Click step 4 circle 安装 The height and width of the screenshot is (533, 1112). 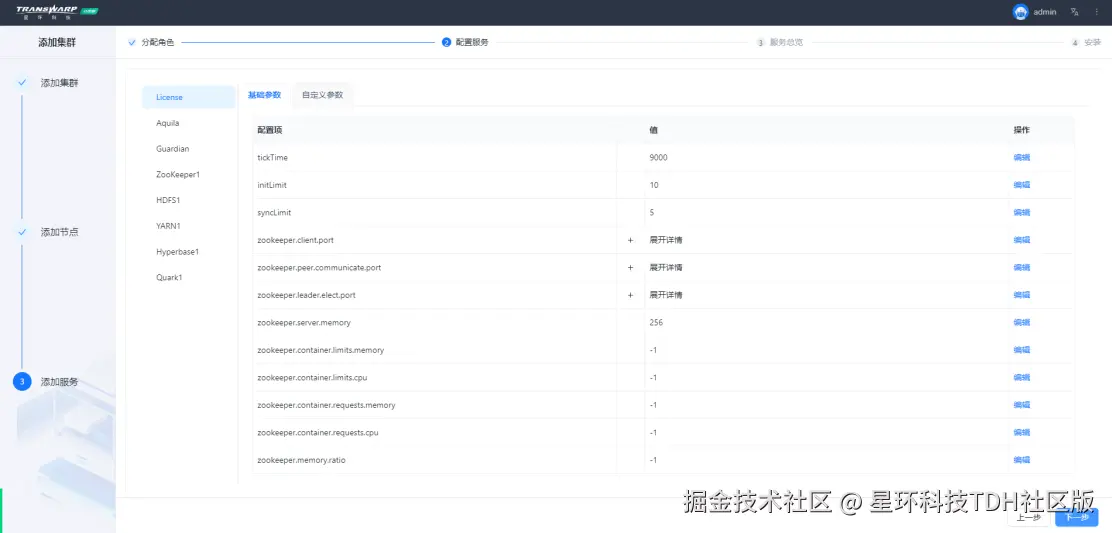tap(1075, 43)
